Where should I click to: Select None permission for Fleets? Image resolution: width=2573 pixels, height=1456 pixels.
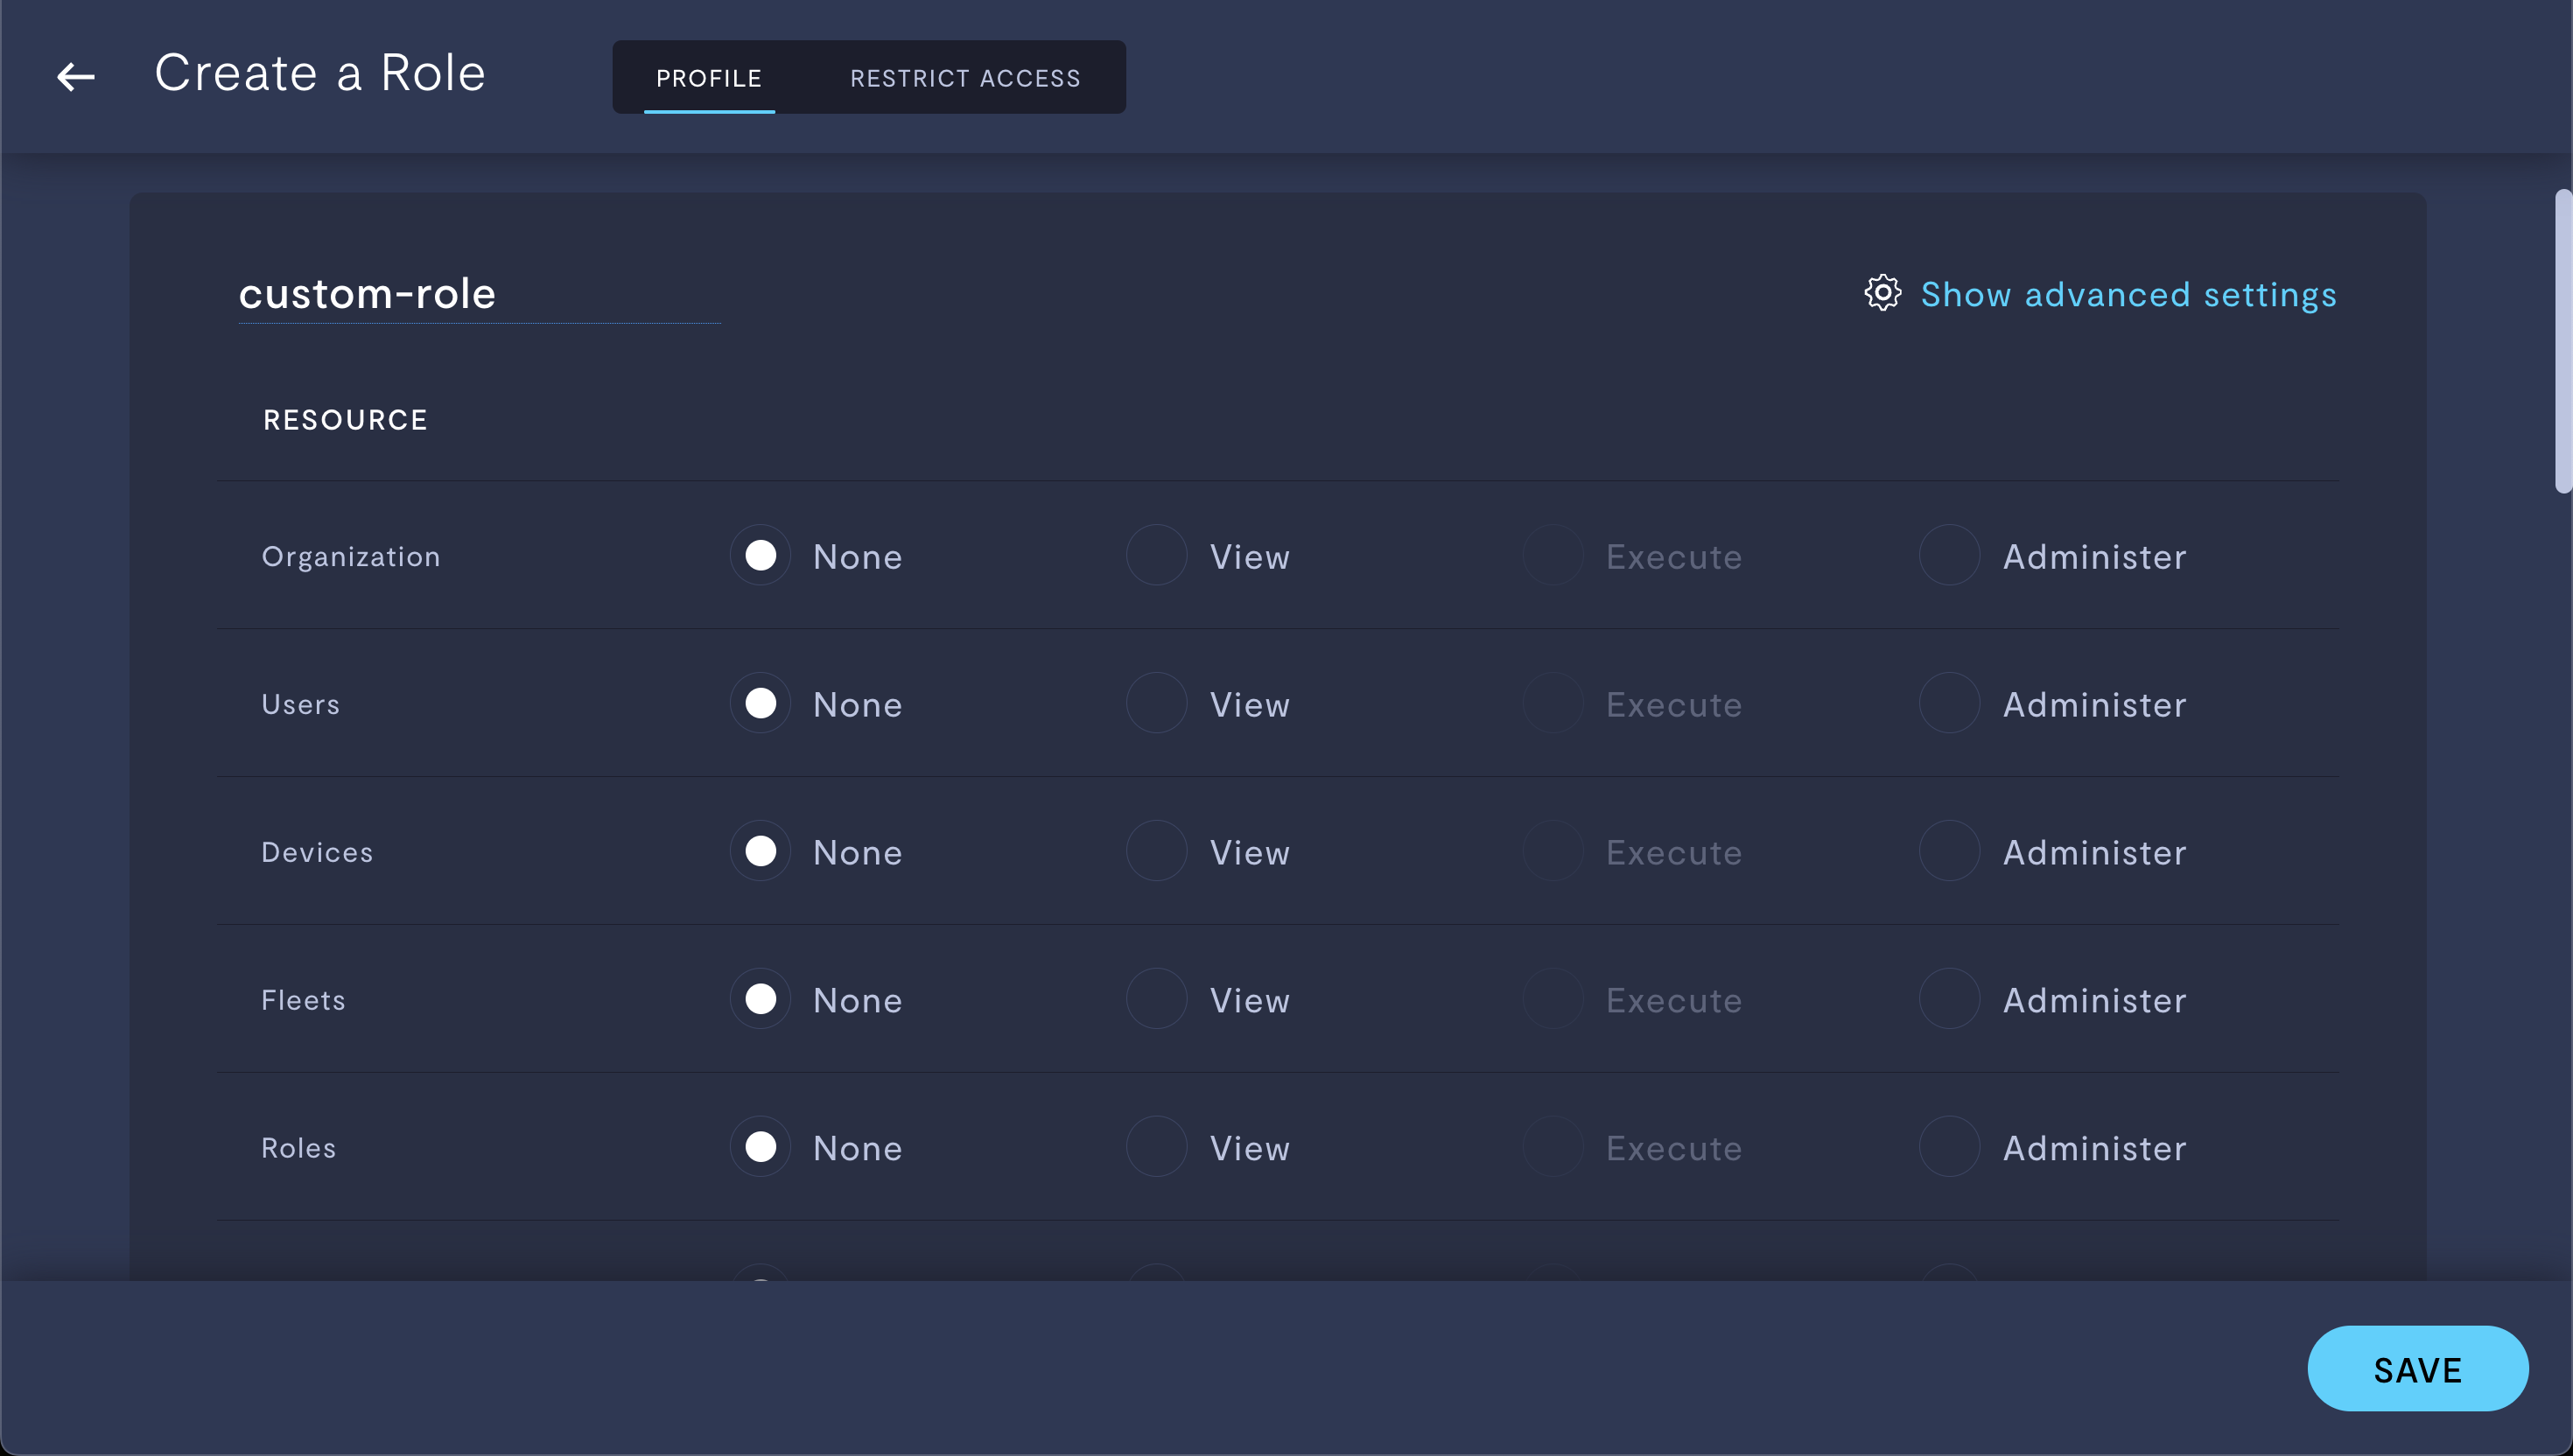coord(761,998)
